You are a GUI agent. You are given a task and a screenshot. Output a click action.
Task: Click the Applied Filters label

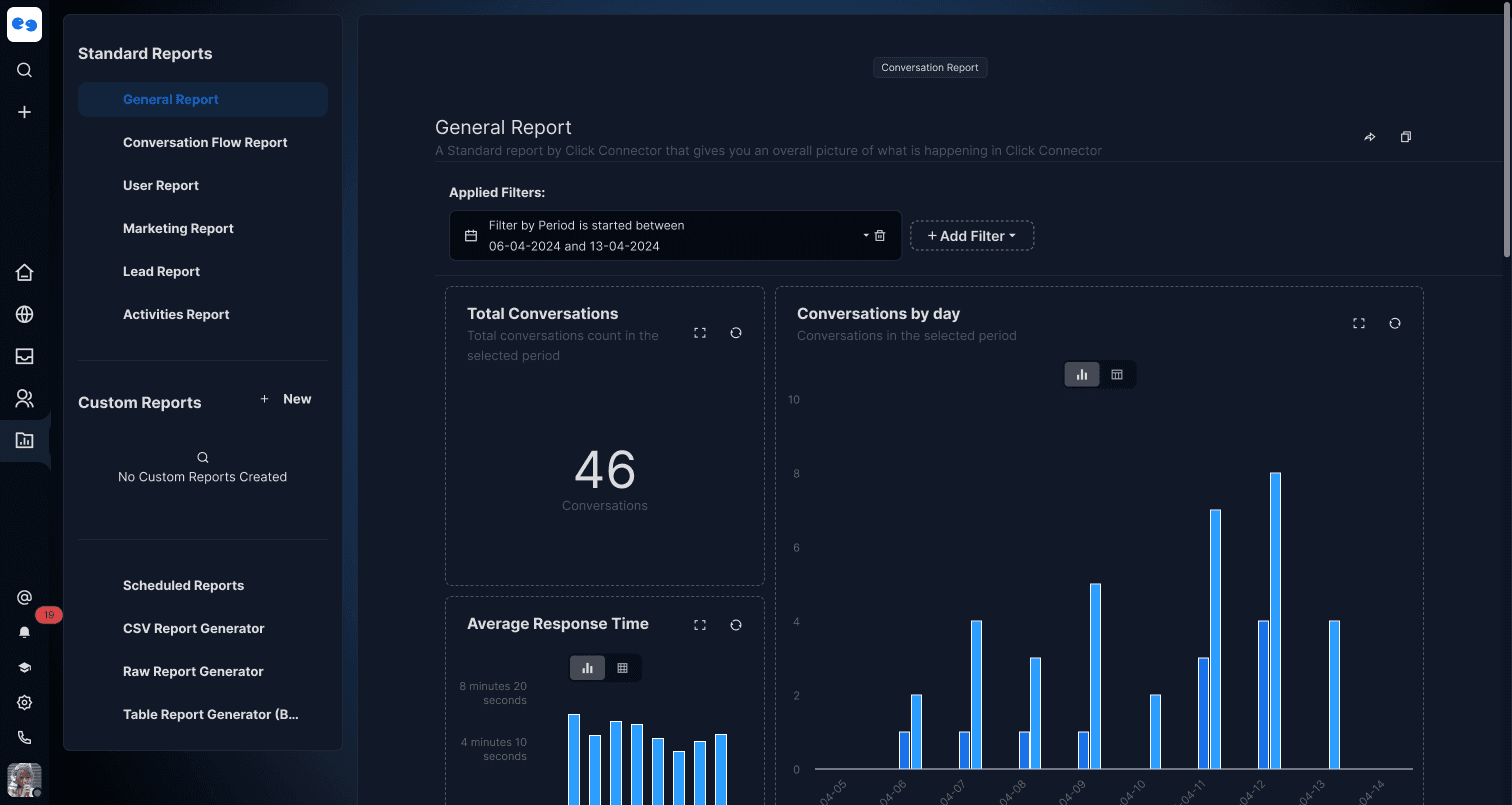497,193
